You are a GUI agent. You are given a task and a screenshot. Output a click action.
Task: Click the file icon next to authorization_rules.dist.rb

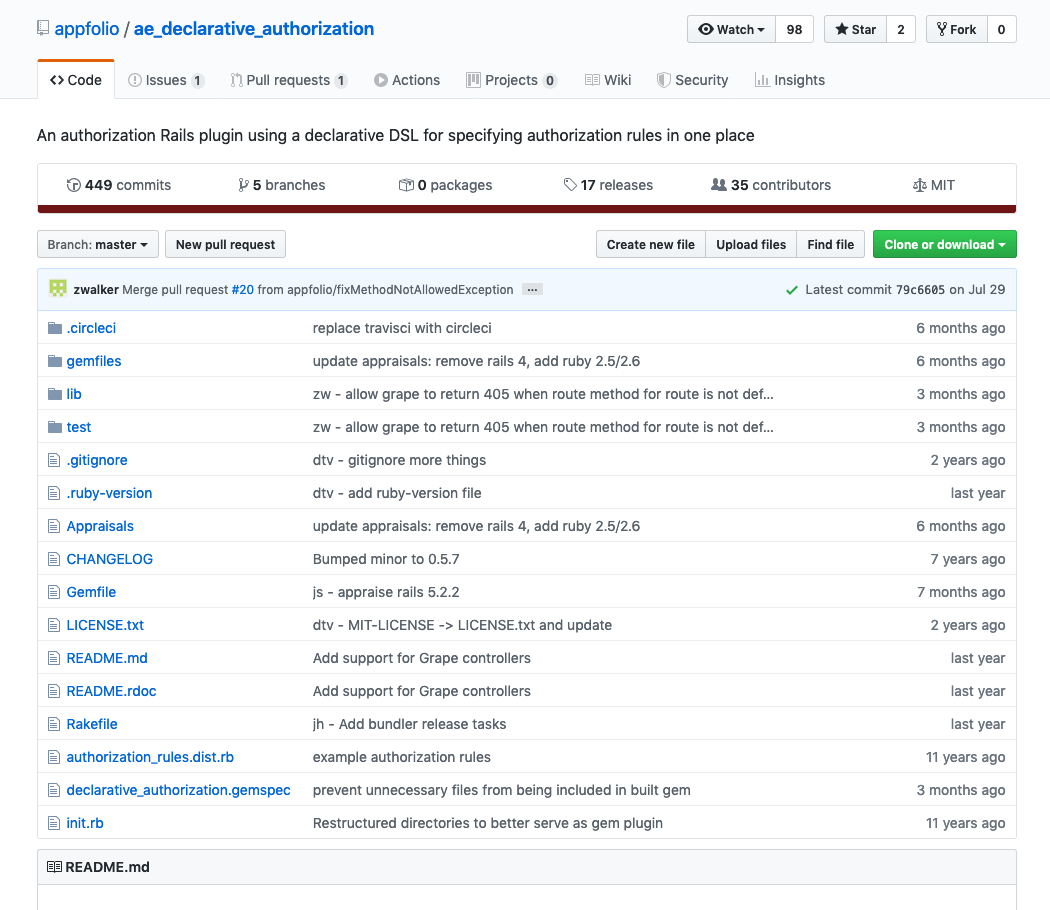pos(54,757)
